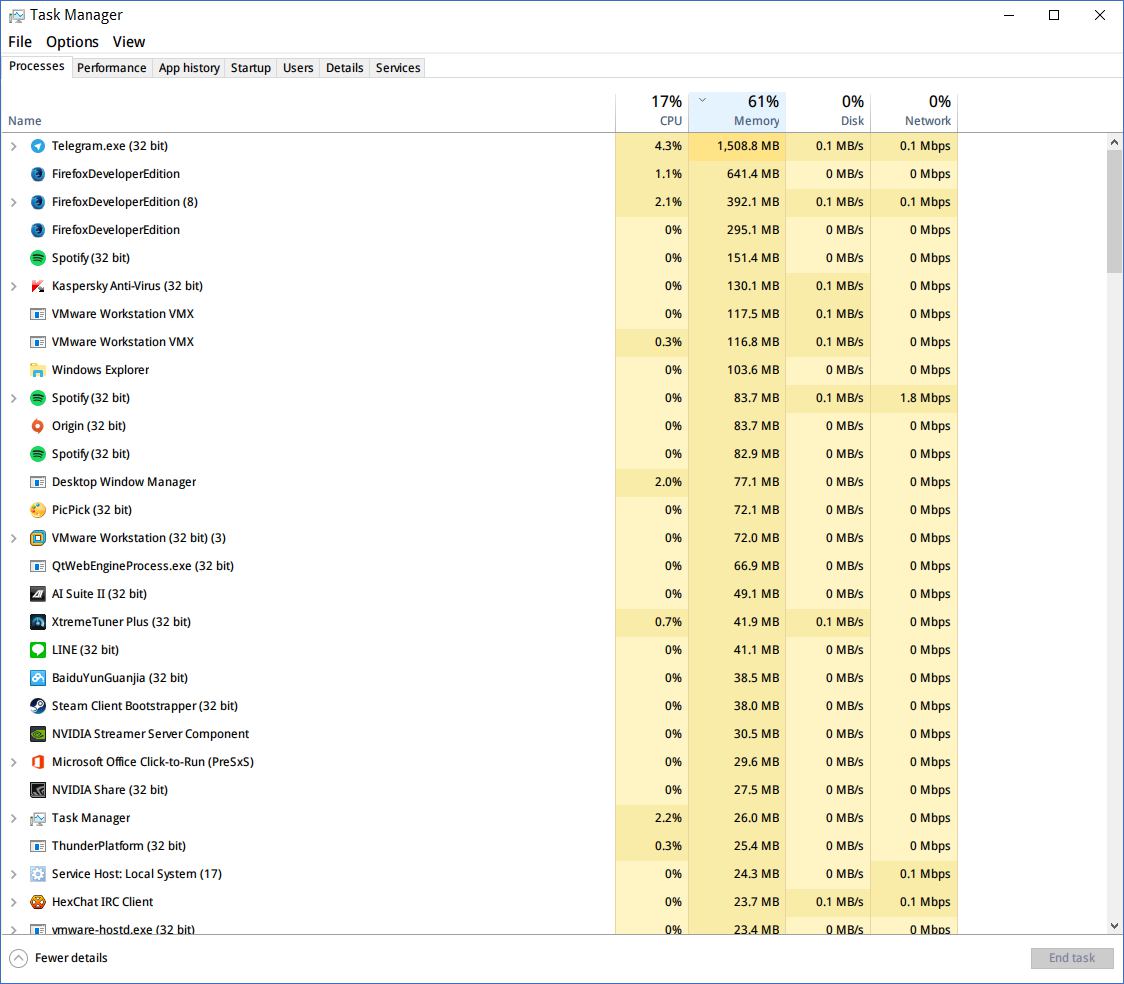
Task: Expand the Telegram.exe process group
Action: [14, 146]
